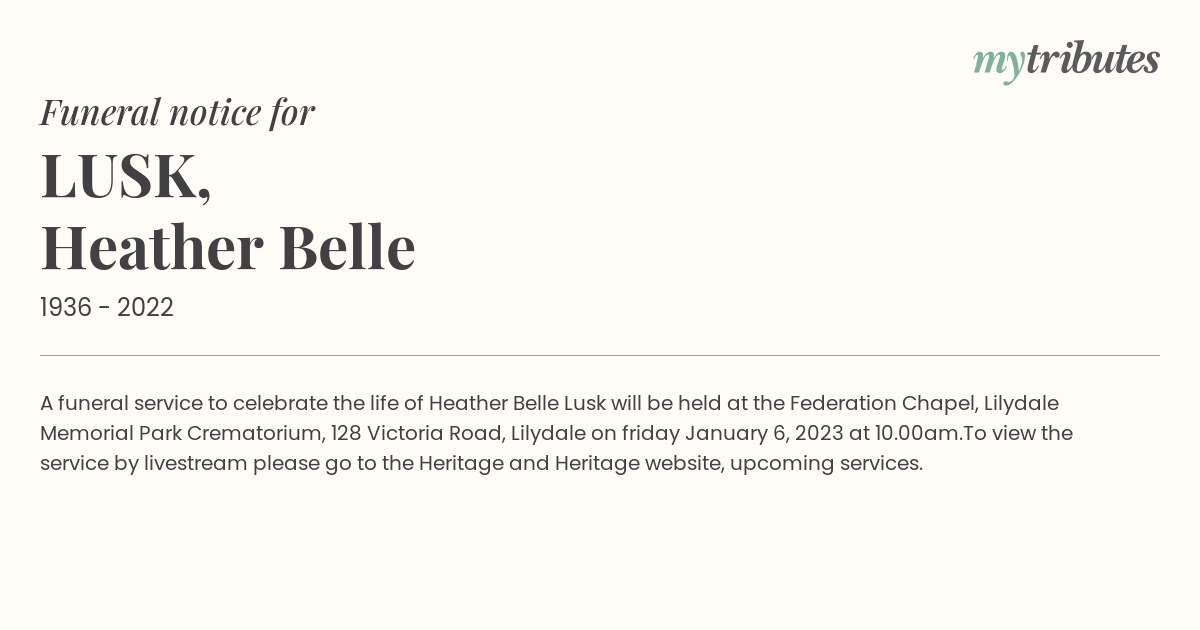
Task: Select the surname "LUSK," in the title
Action: click(x=126, y=176)
